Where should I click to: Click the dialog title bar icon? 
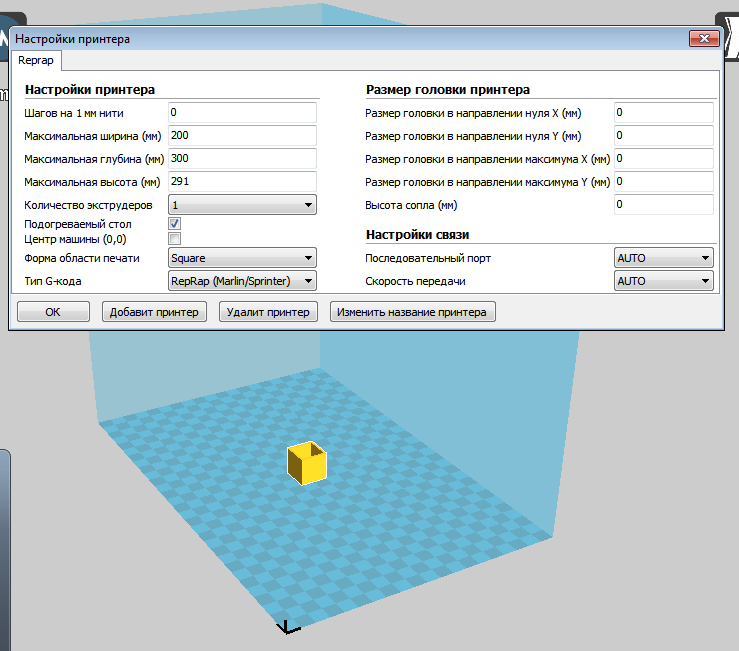click(x=8, y=39)
